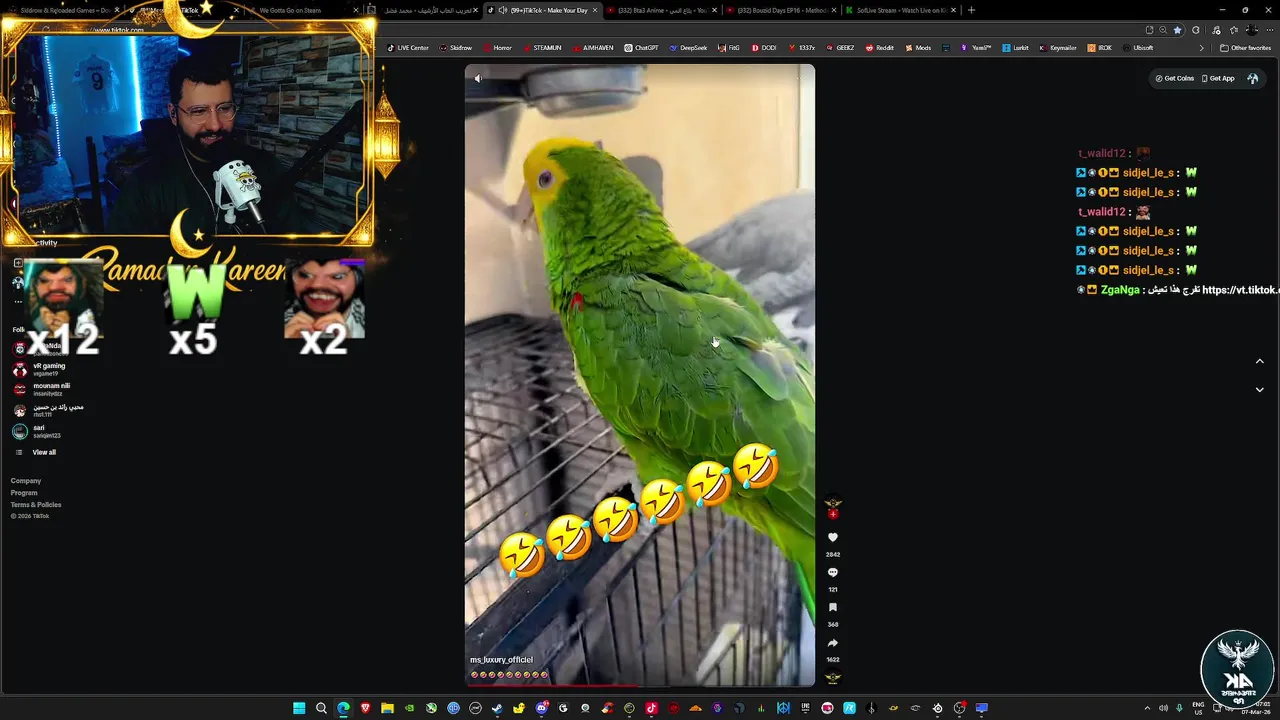Open GEEKZ bookmark
Screen dimensions: 1280x720
point(840,47)
